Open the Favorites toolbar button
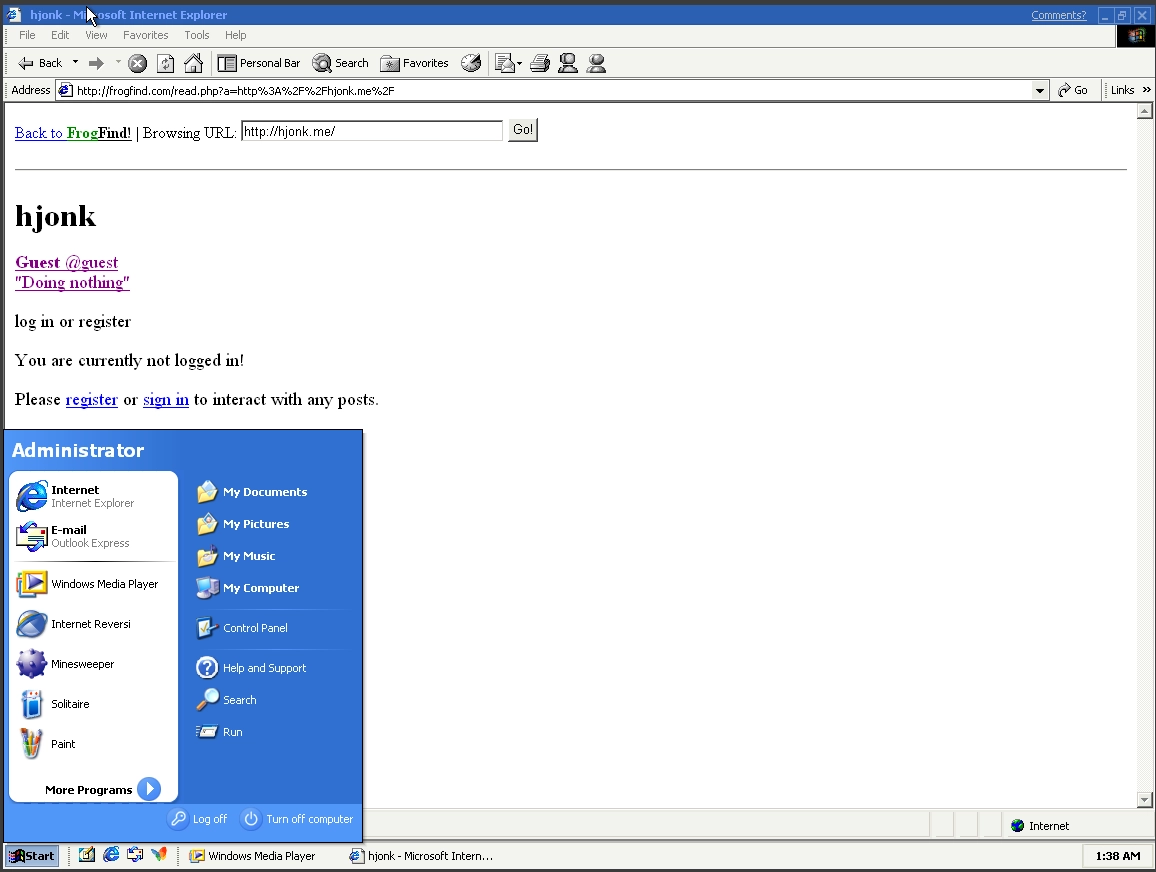The image size is (1156, 872). coord(414,63)
